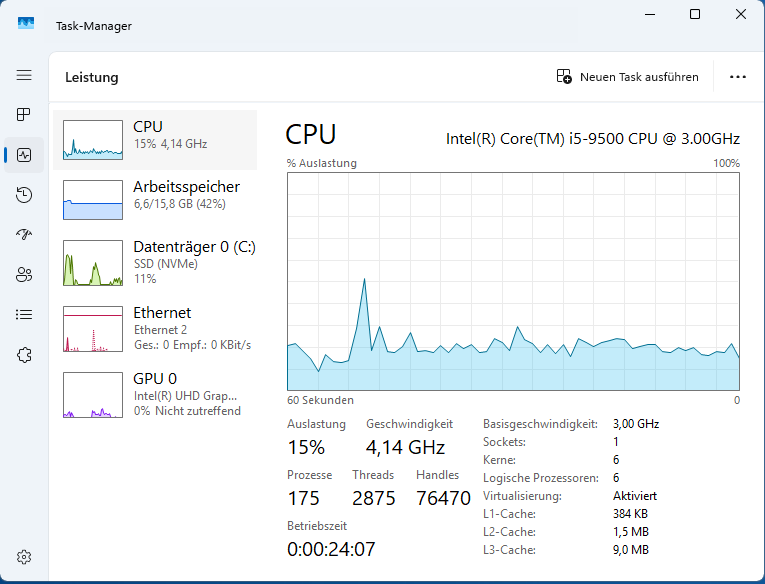The height and width of the screenshot is (584, 765).
Task: Click the L3-Cache value 9,0 MB
Action: 631,550
